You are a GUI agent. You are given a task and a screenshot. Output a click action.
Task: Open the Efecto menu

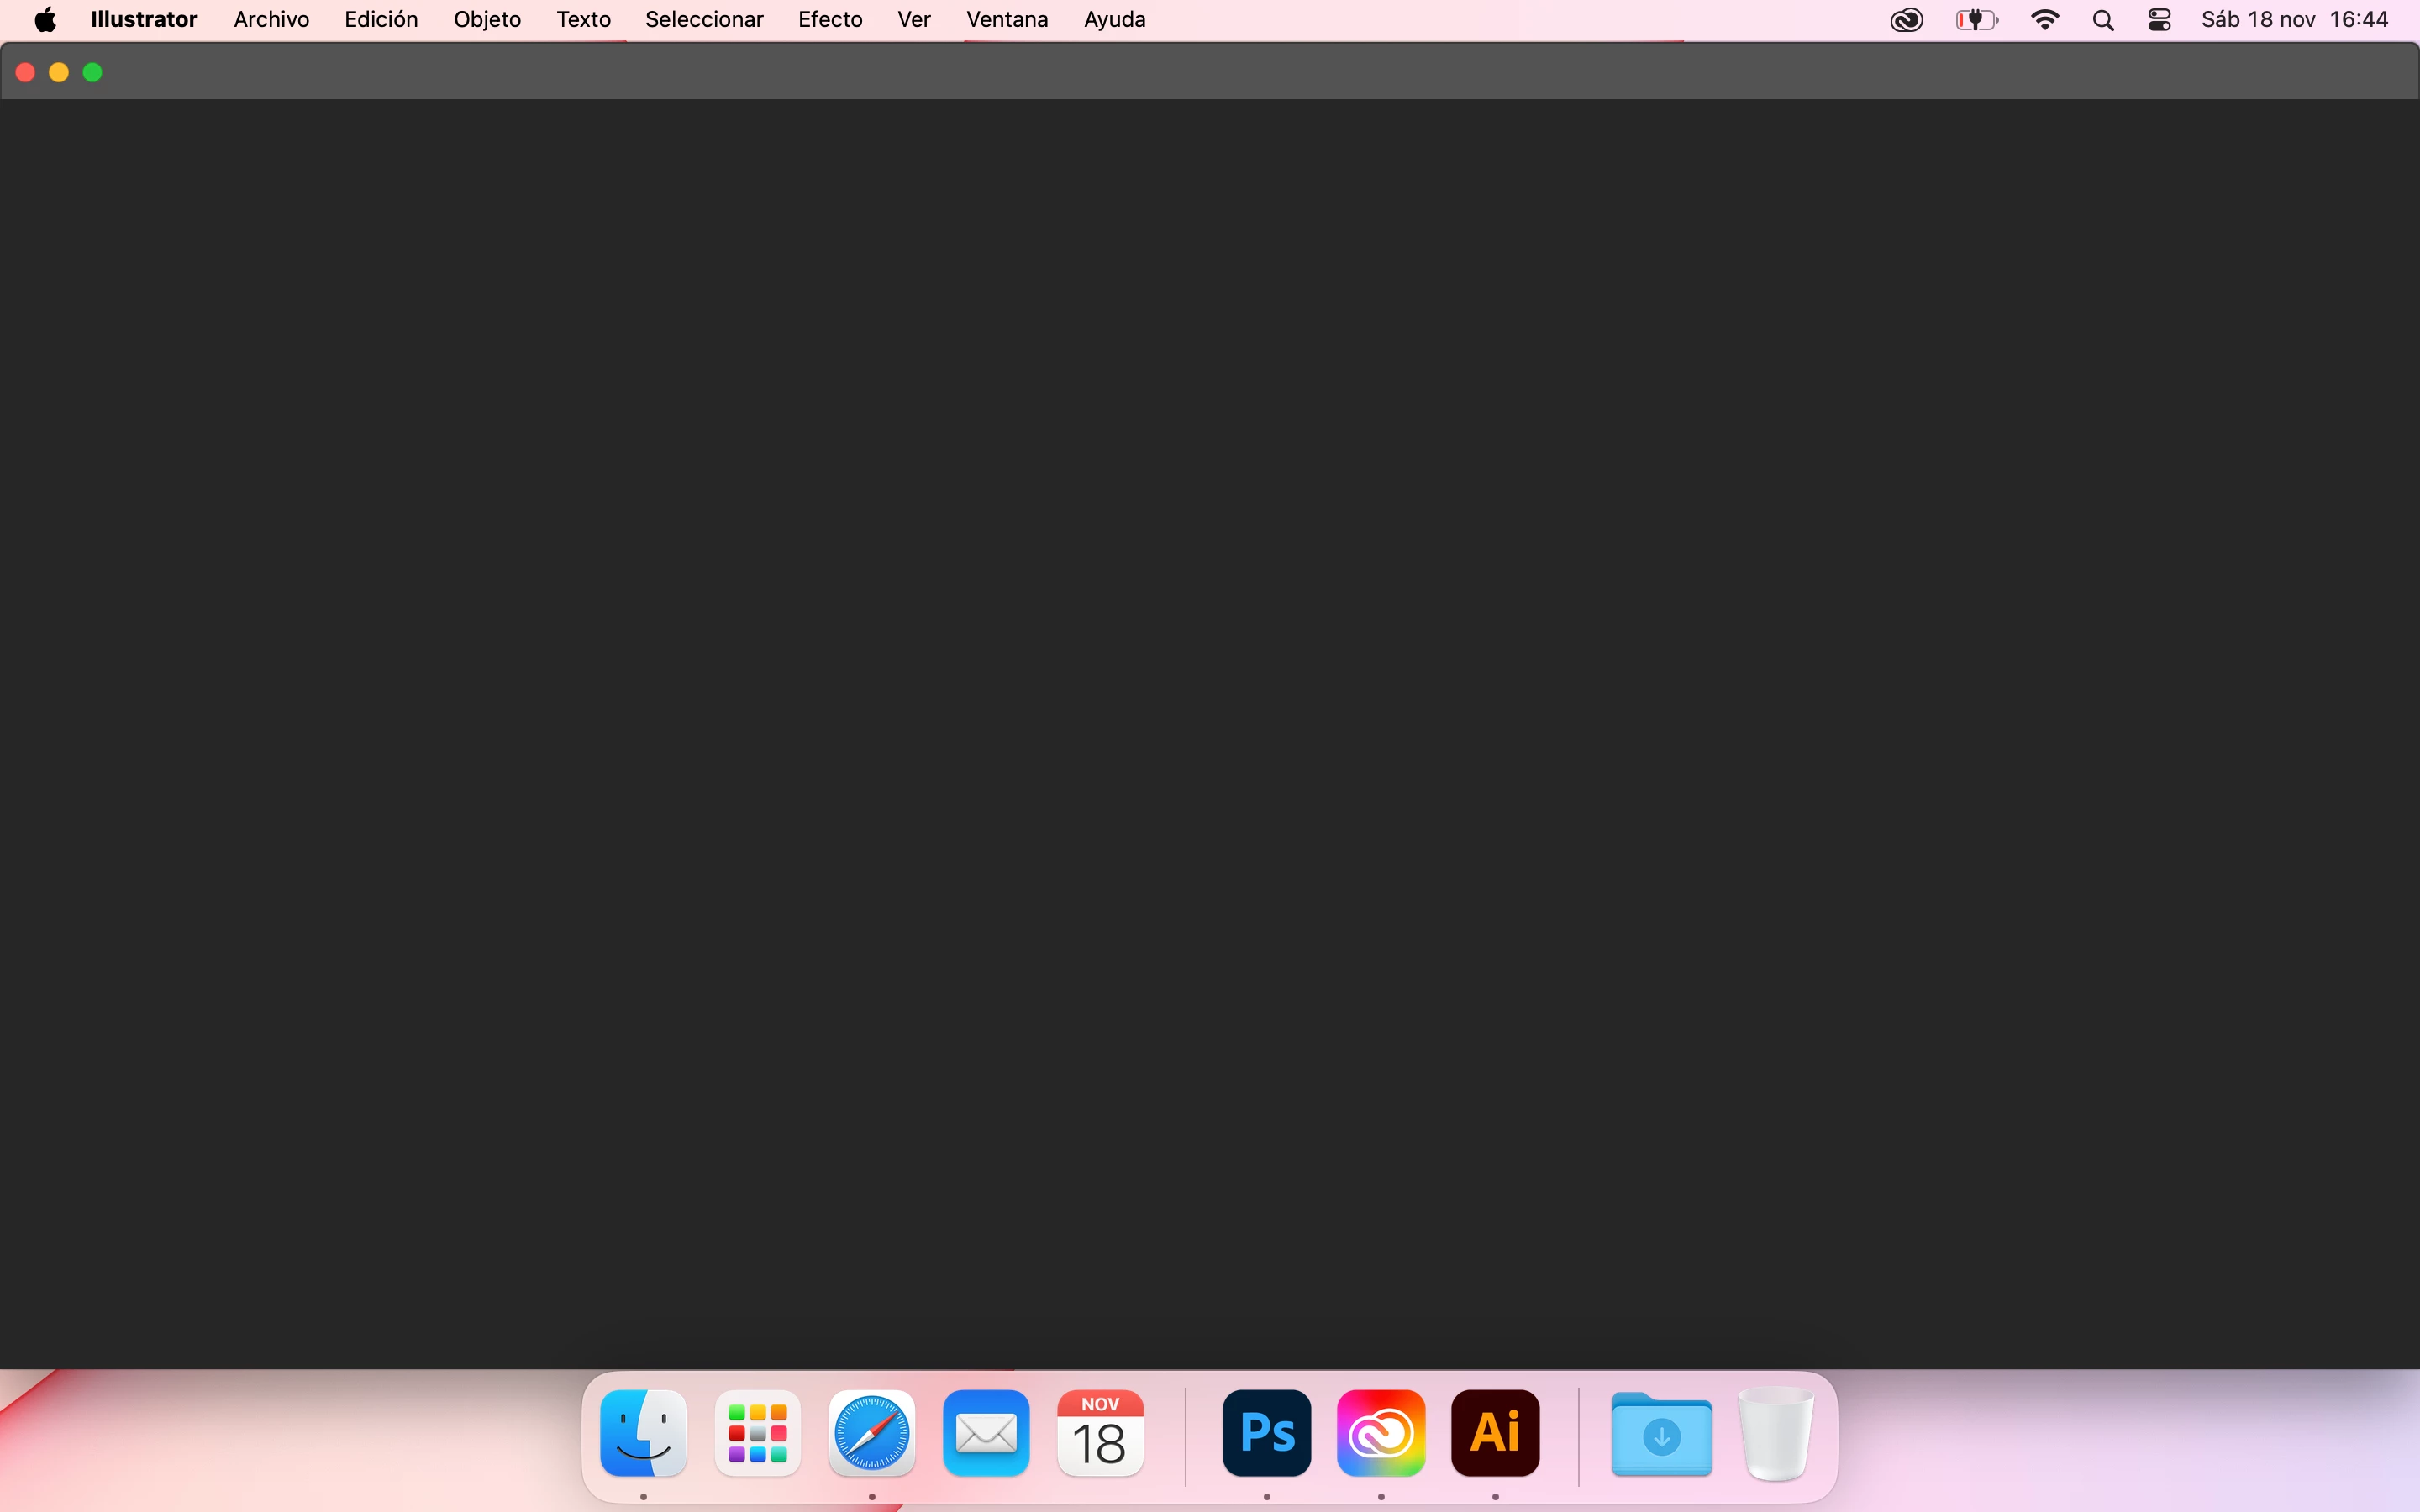click(830, 20)
